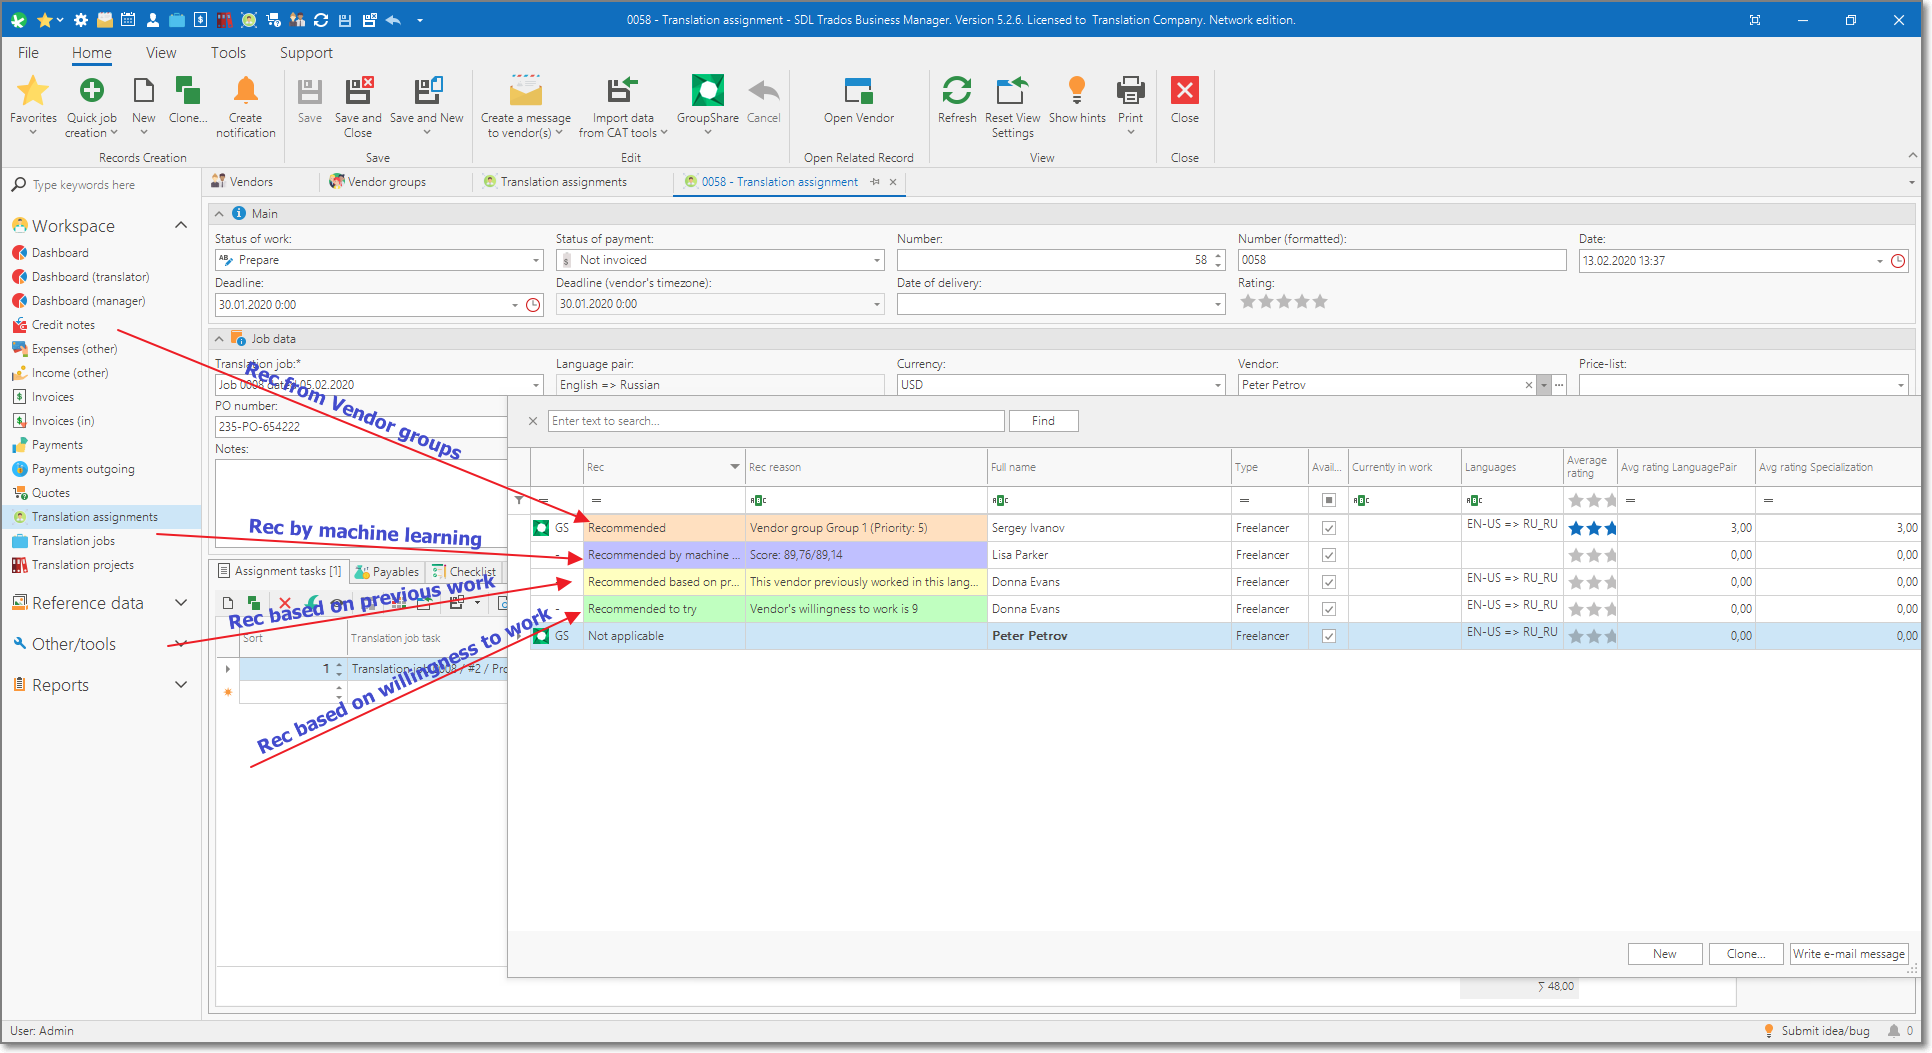1932x1053 pixels.
Task: Create a message to vendor(s)
Action: [526, 106]
